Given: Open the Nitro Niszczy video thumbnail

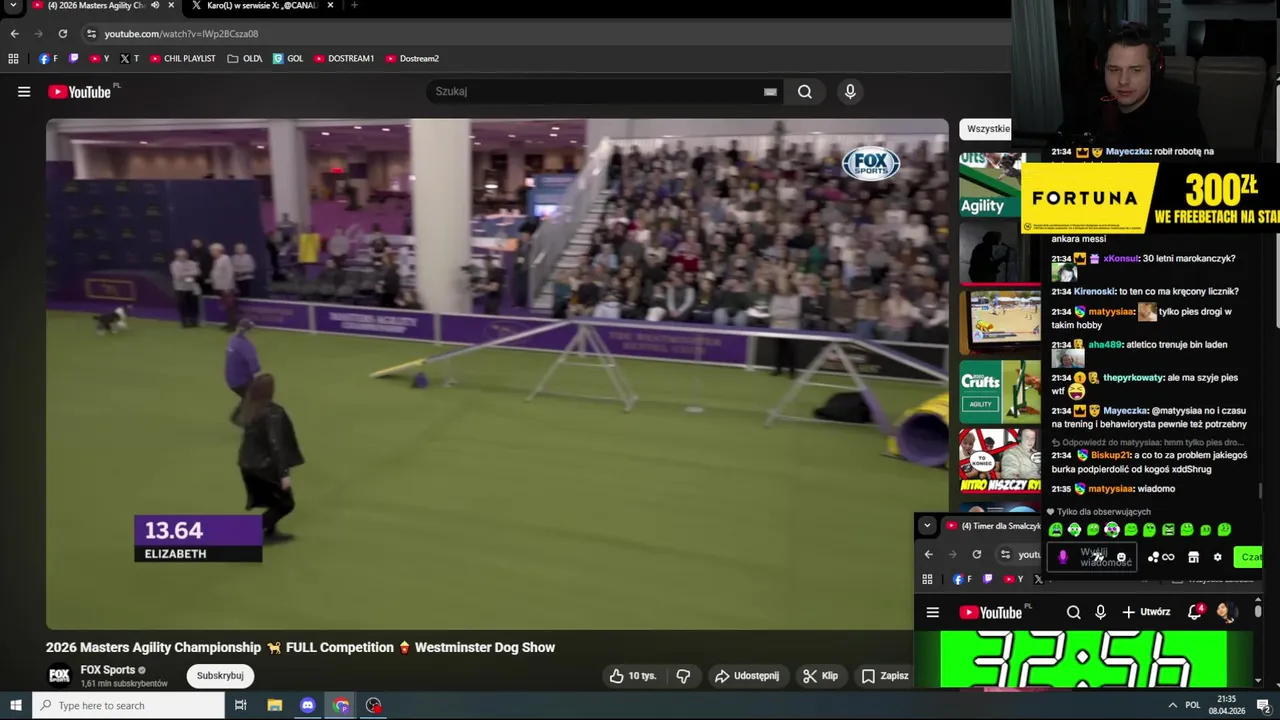Looking at the screenshot, I should [1000, 460].
